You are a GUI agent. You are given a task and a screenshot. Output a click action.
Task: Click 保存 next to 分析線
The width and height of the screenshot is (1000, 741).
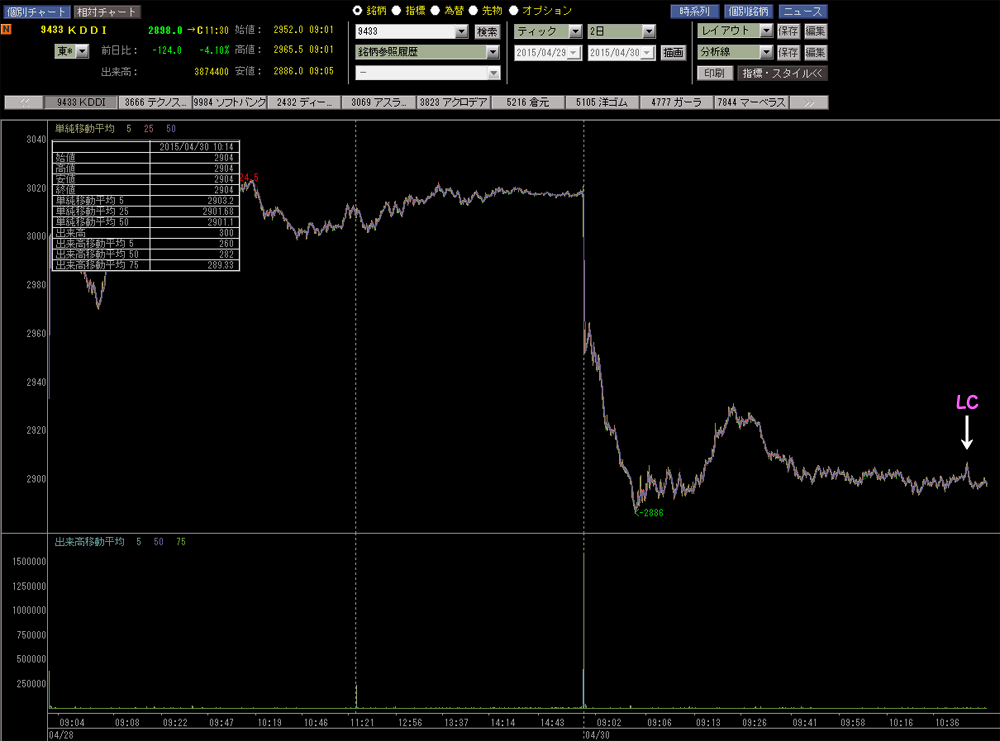coord(788,52)
